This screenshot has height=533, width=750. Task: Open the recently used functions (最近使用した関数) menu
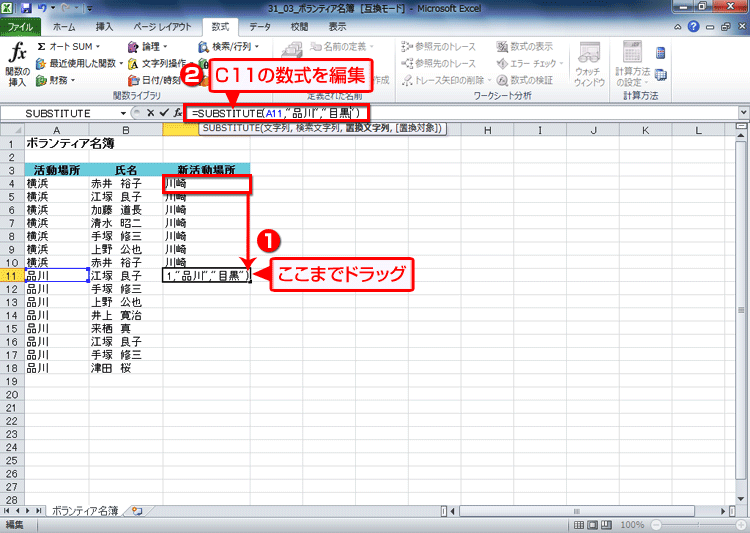coord(79,63)
